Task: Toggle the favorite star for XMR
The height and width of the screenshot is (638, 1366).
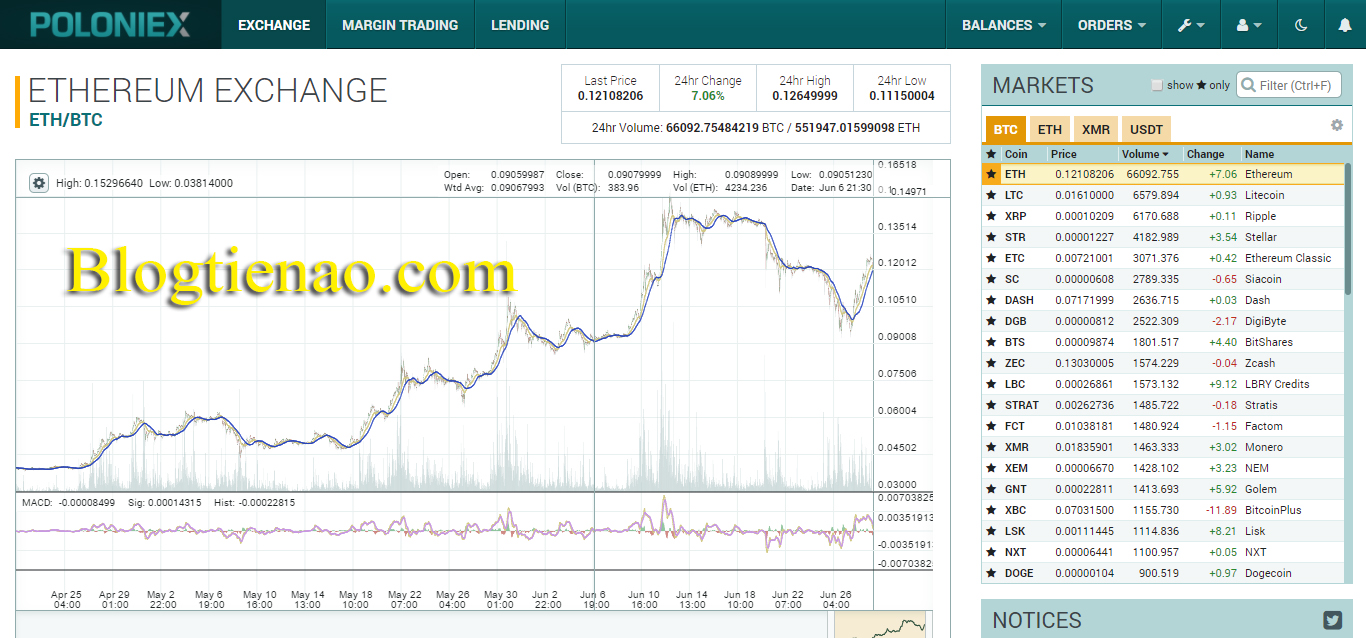Action: click(991, 447)
